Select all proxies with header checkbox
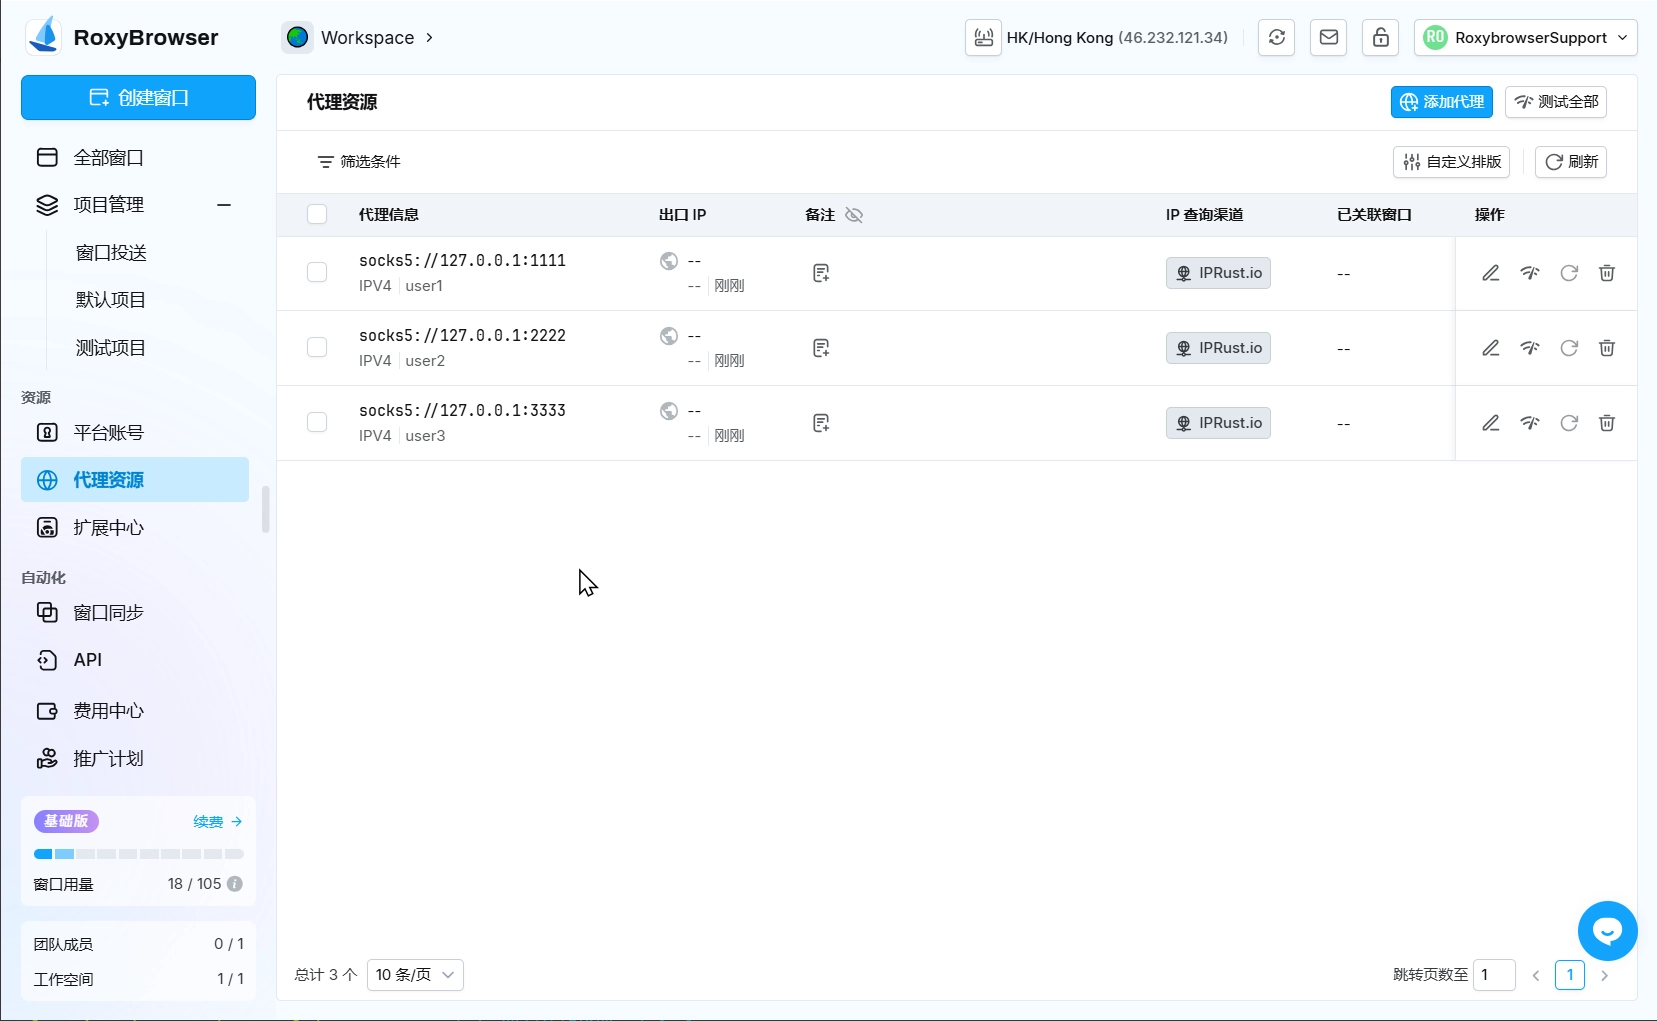 [x=317, y=214]
